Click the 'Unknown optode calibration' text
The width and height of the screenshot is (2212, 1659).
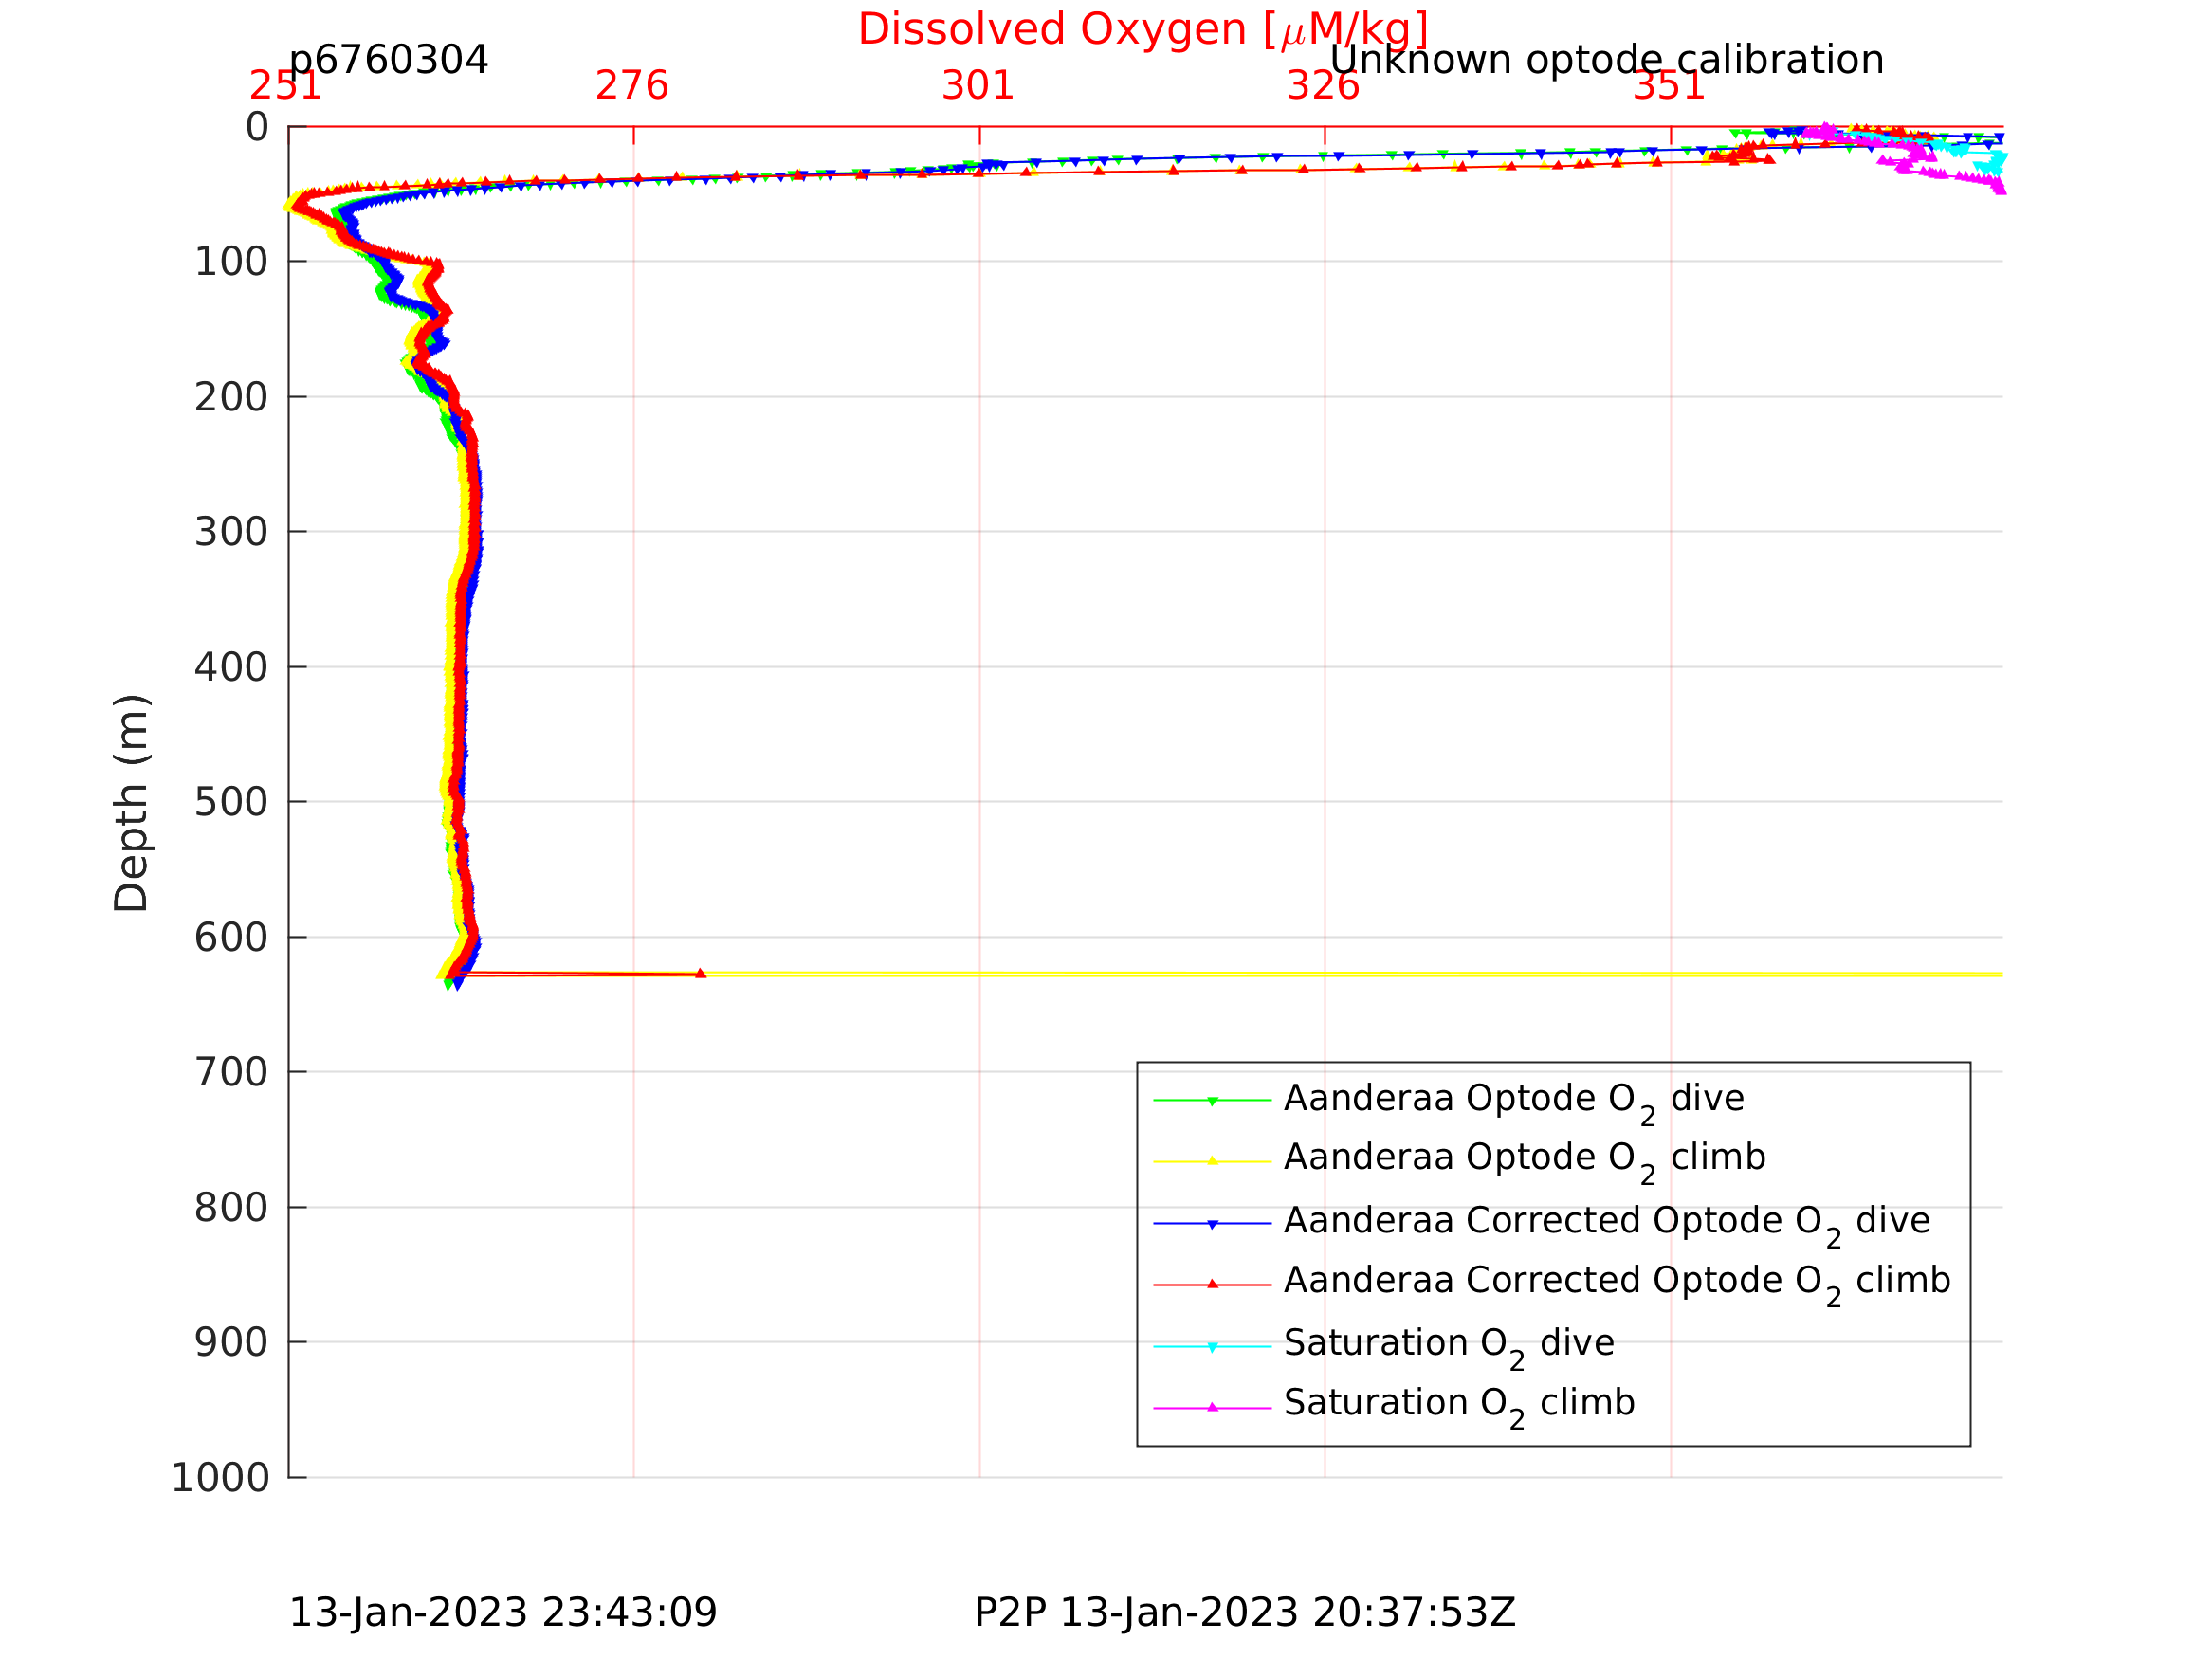1607,61
